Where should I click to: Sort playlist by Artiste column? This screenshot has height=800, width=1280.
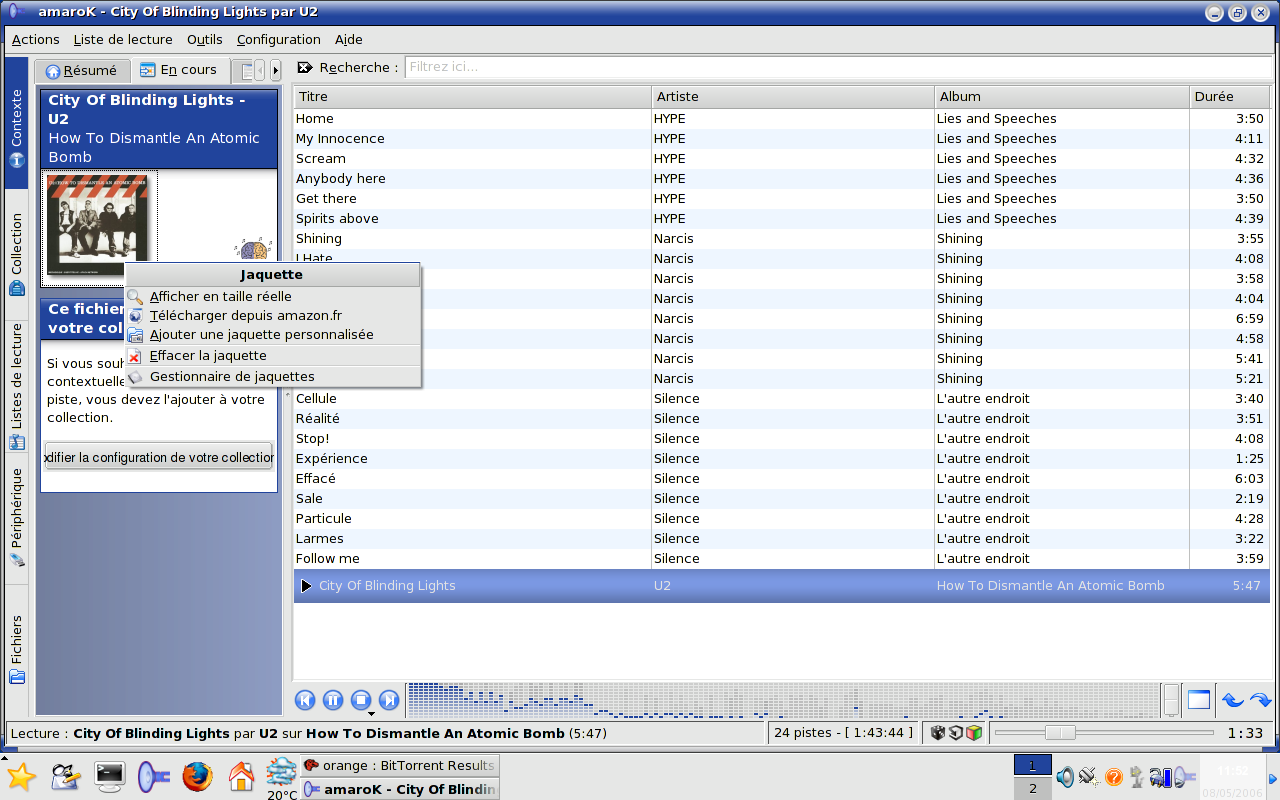(x=793, y=97)
